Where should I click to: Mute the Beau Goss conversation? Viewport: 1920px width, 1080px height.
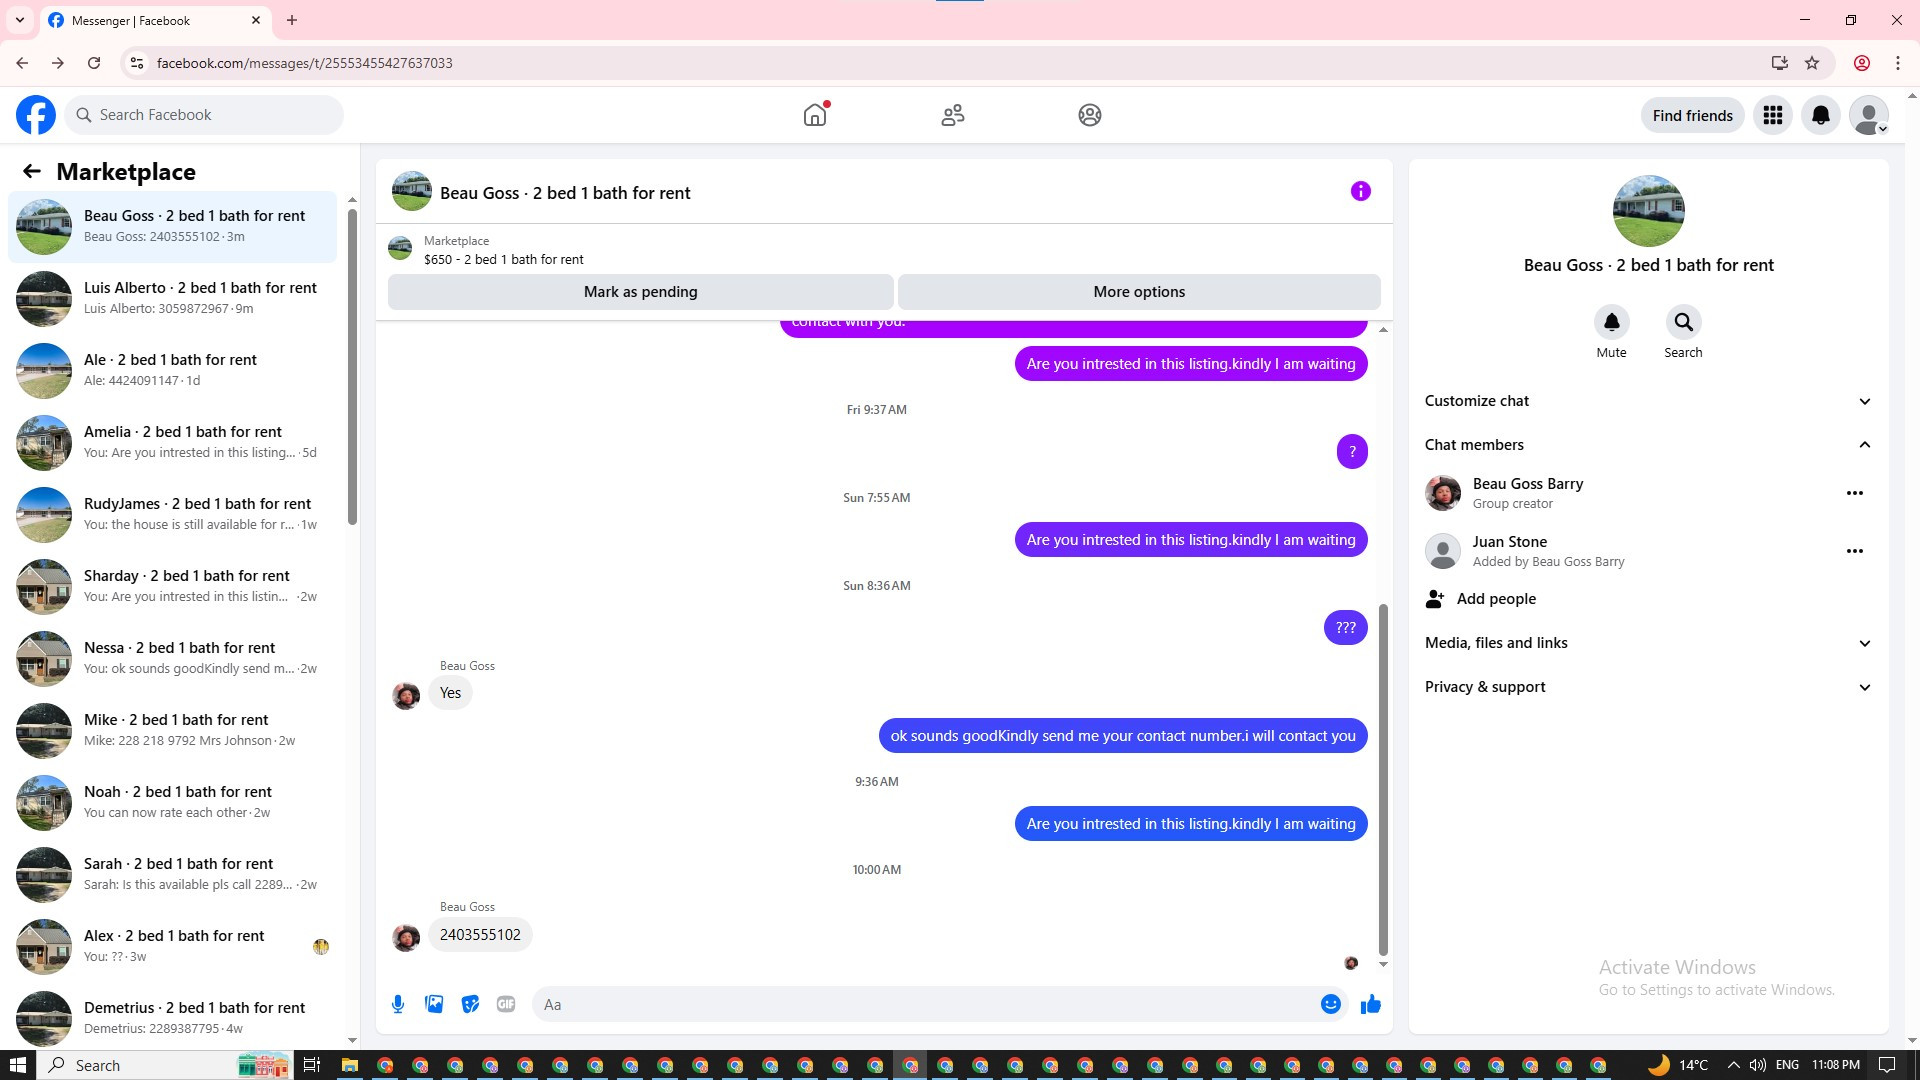1611,322
